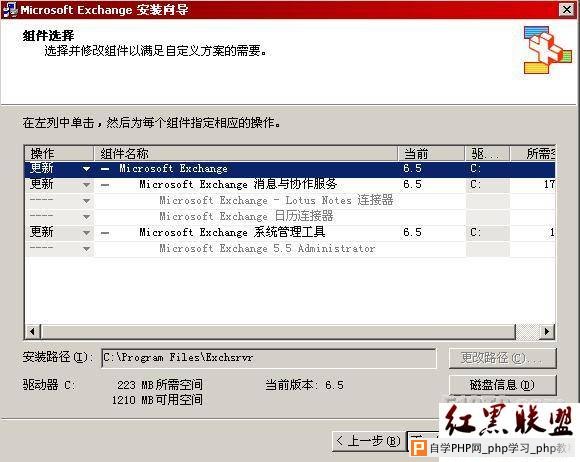The height and width of the screenshot is (462, 580).
Task: Open action dropdown for Lotus Notes 连接器 row
Action: pyautogui.click(x=86, y=201)
